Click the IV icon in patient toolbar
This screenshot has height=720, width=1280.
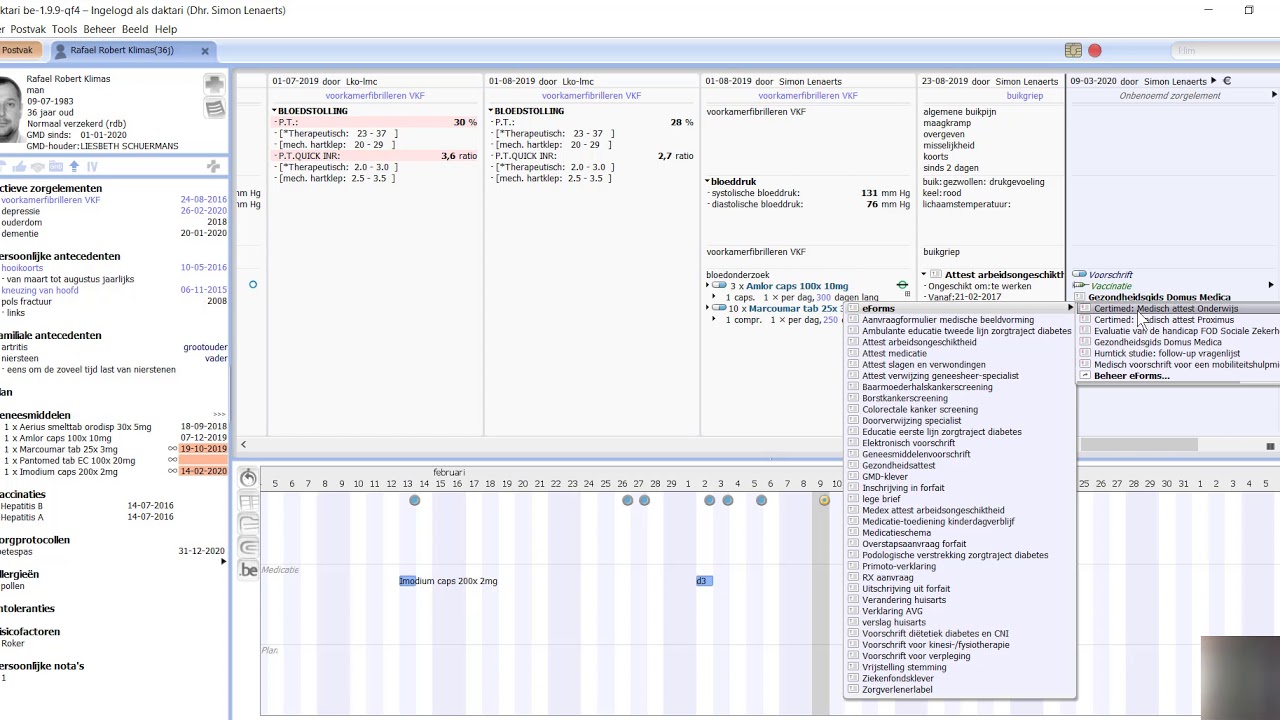(x=92, y=167)
